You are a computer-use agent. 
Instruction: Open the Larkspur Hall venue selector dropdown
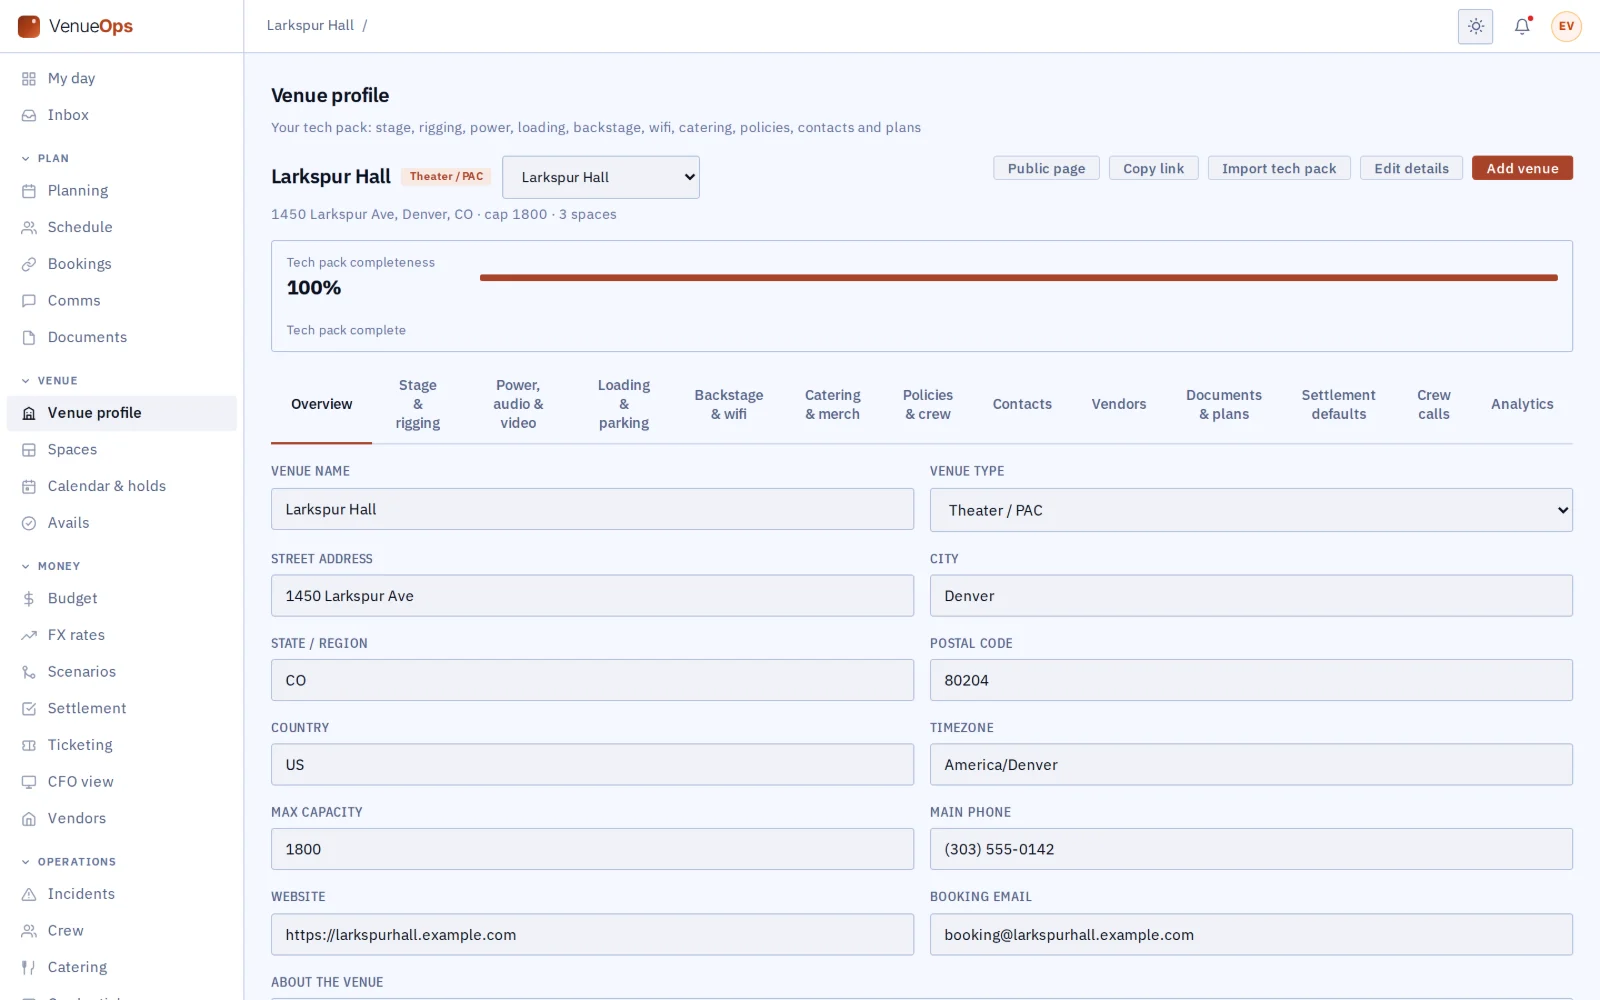[x=601, y=177]
